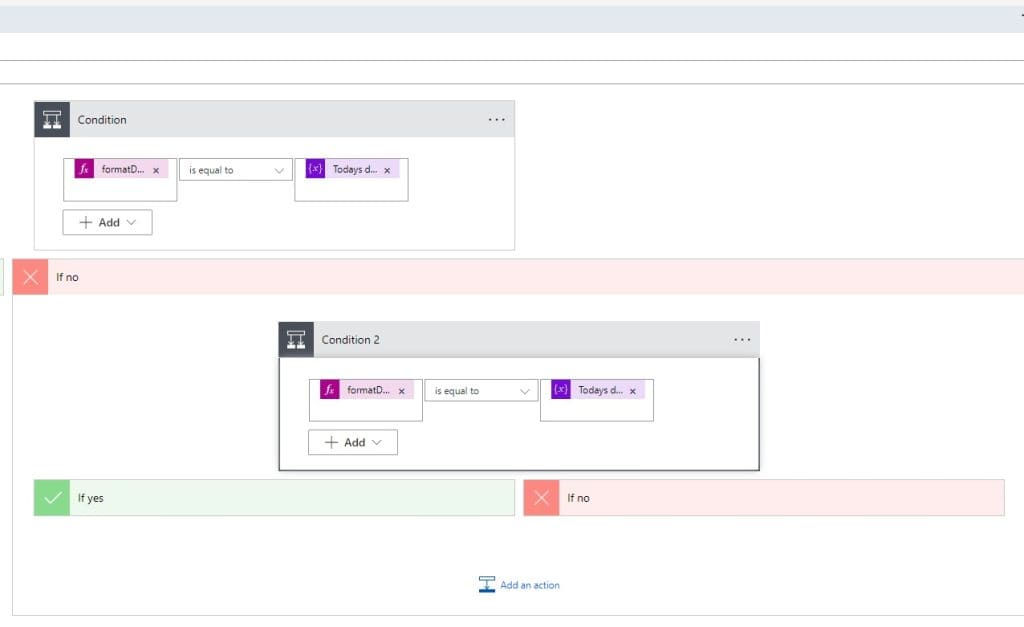Click the variable icon in Condition
The image size is (1024, 627).
(315, 169)
